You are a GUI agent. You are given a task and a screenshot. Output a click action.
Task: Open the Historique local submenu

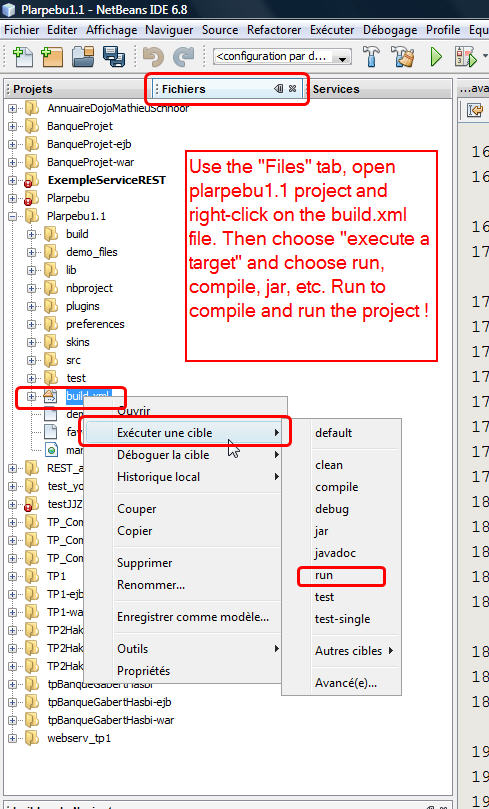[x=183, y=477]
